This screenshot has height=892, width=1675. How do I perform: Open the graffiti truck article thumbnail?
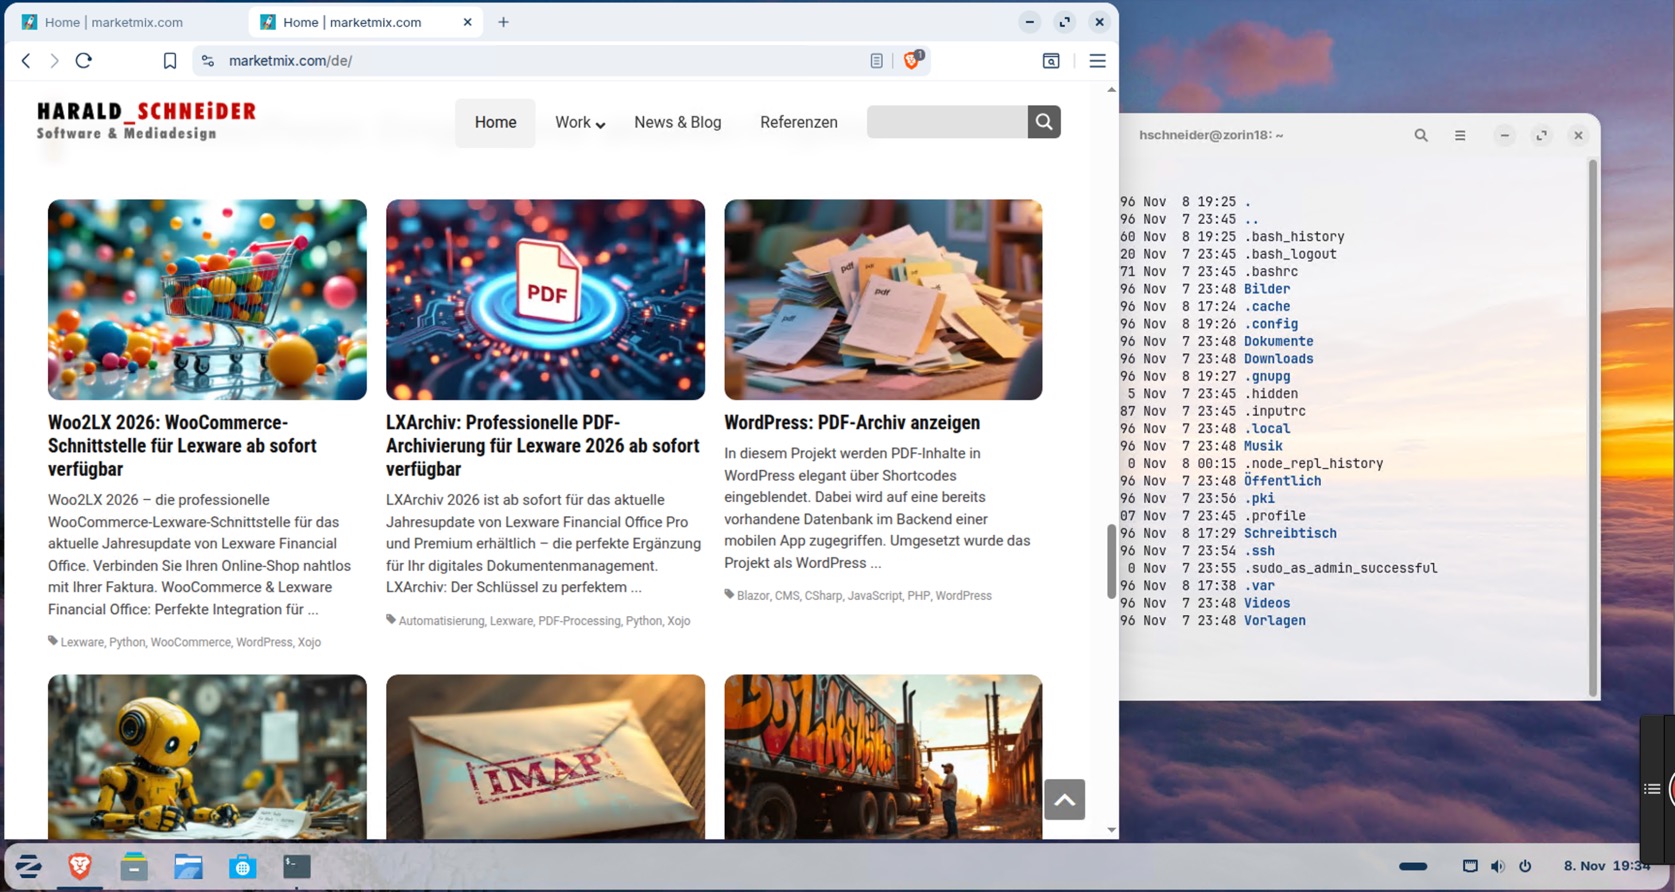pyautogui.click(x=883, y=757)
